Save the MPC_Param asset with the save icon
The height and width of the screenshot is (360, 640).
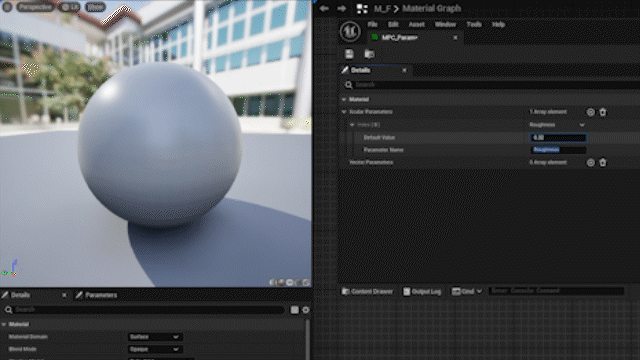(349, 54)
